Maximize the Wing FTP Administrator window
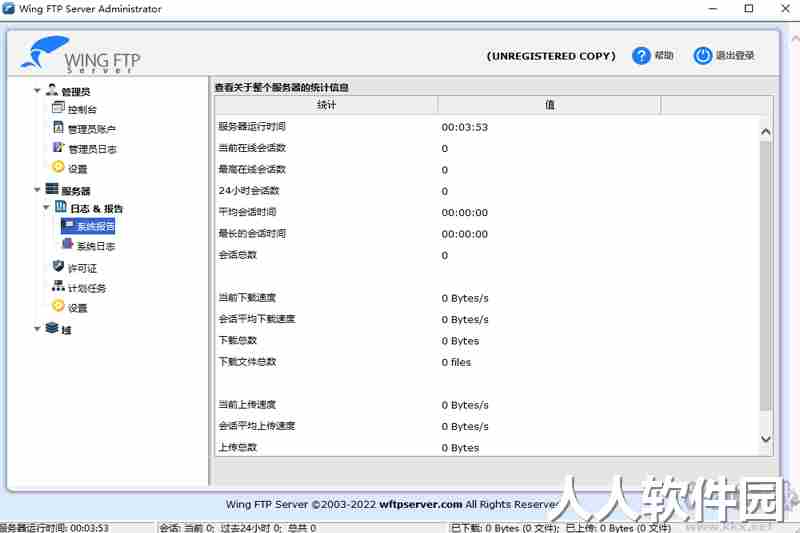This screenshot has width=800, height=533. point(748,8)
